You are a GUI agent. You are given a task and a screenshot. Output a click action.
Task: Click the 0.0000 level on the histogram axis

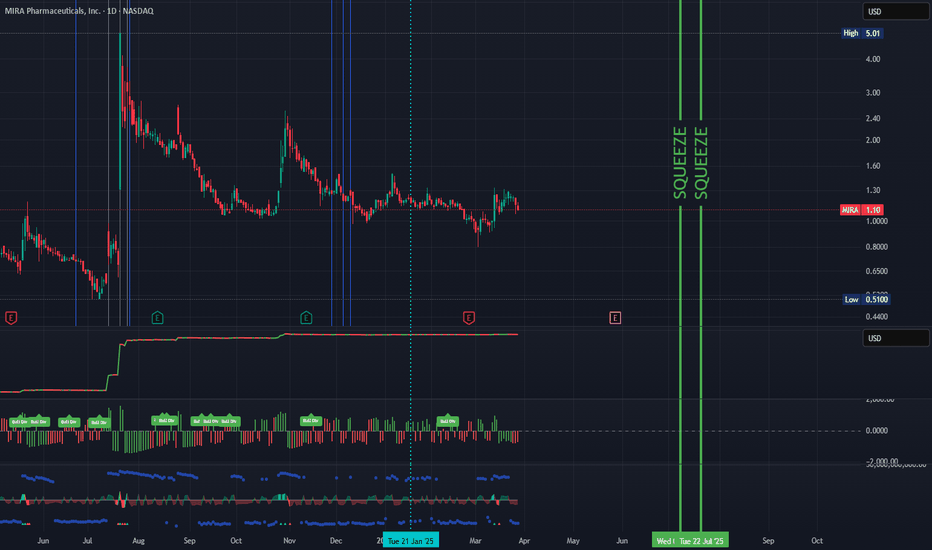pyautogui.click(x=876, y=430)
